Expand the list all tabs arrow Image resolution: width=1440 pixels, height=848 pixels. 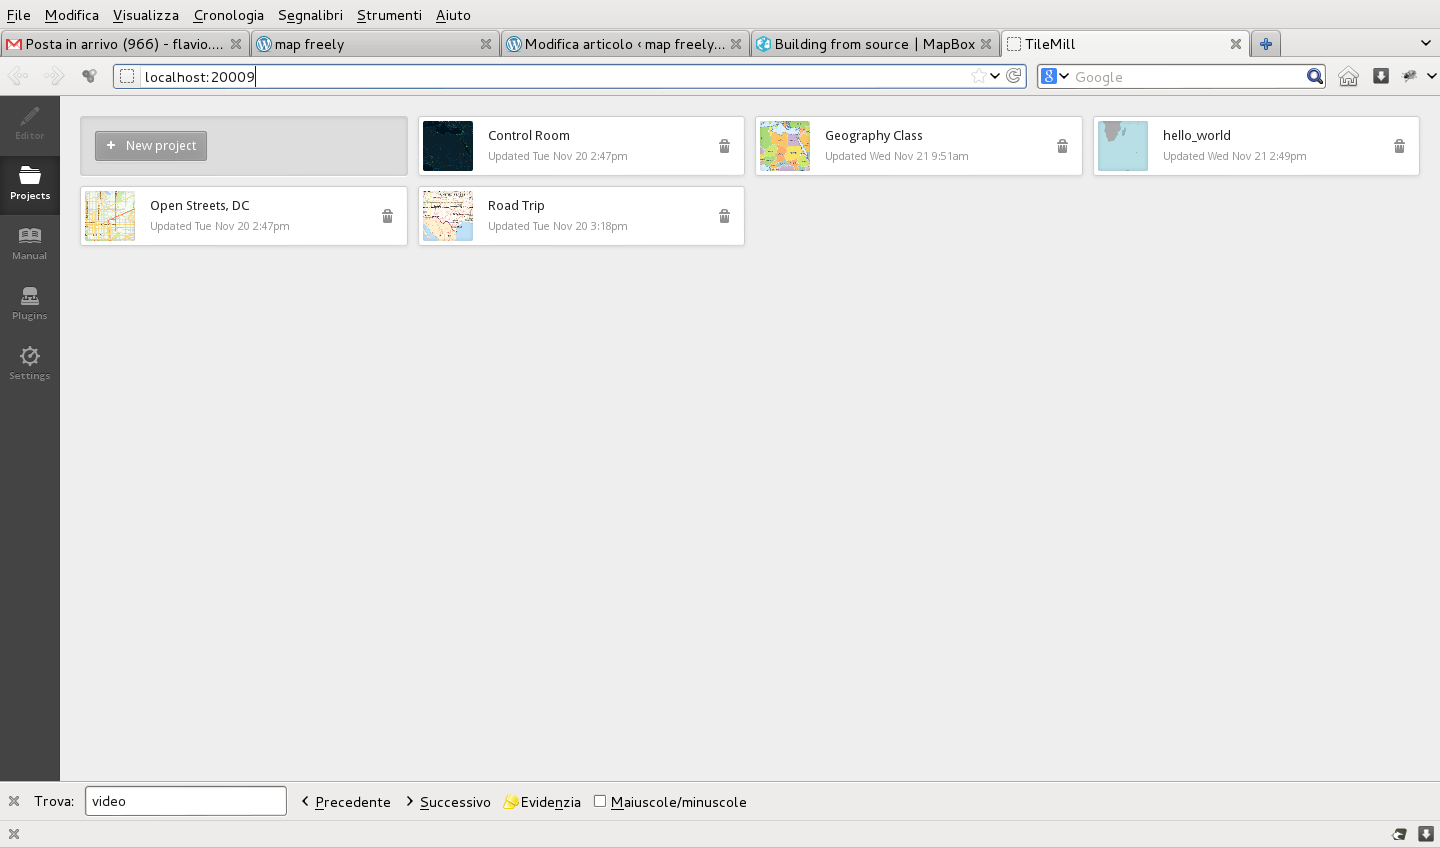click(x=1425, y=43)
